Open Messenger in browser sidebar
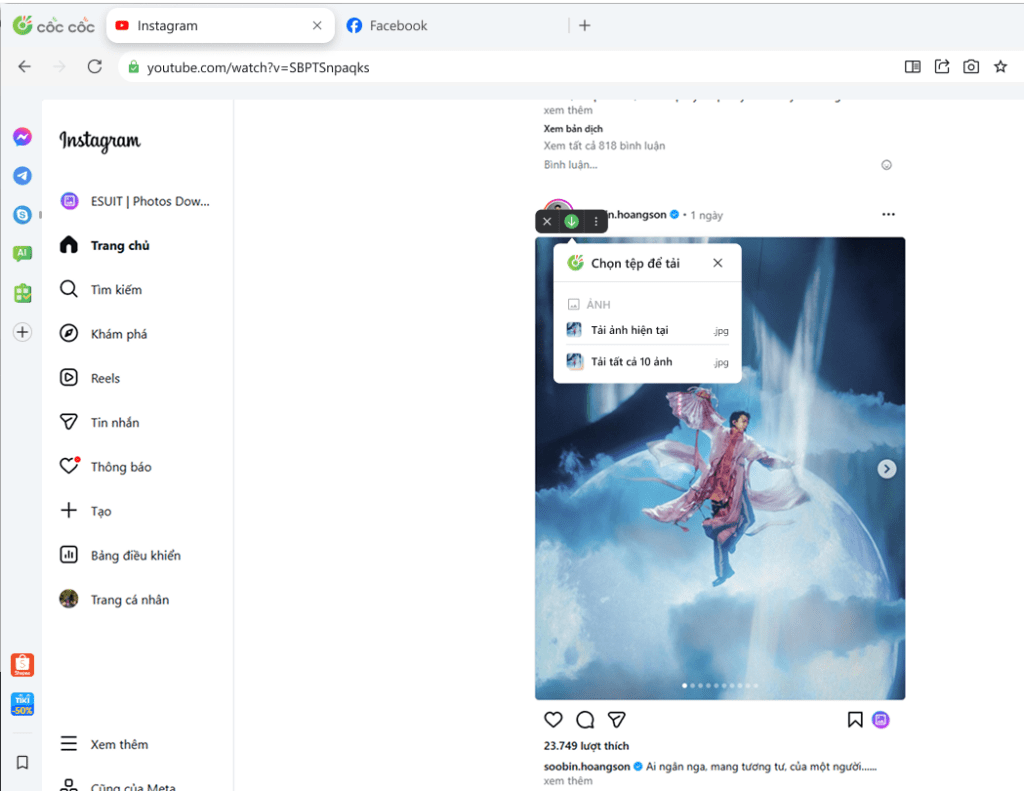The height and width of the screenshot is (791, 1024). click(22, 137)
